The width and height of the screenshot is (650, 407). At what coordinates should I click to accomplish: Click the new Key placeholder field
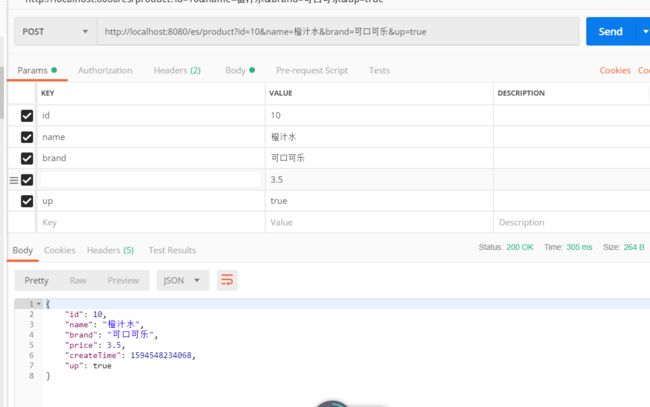150,223
